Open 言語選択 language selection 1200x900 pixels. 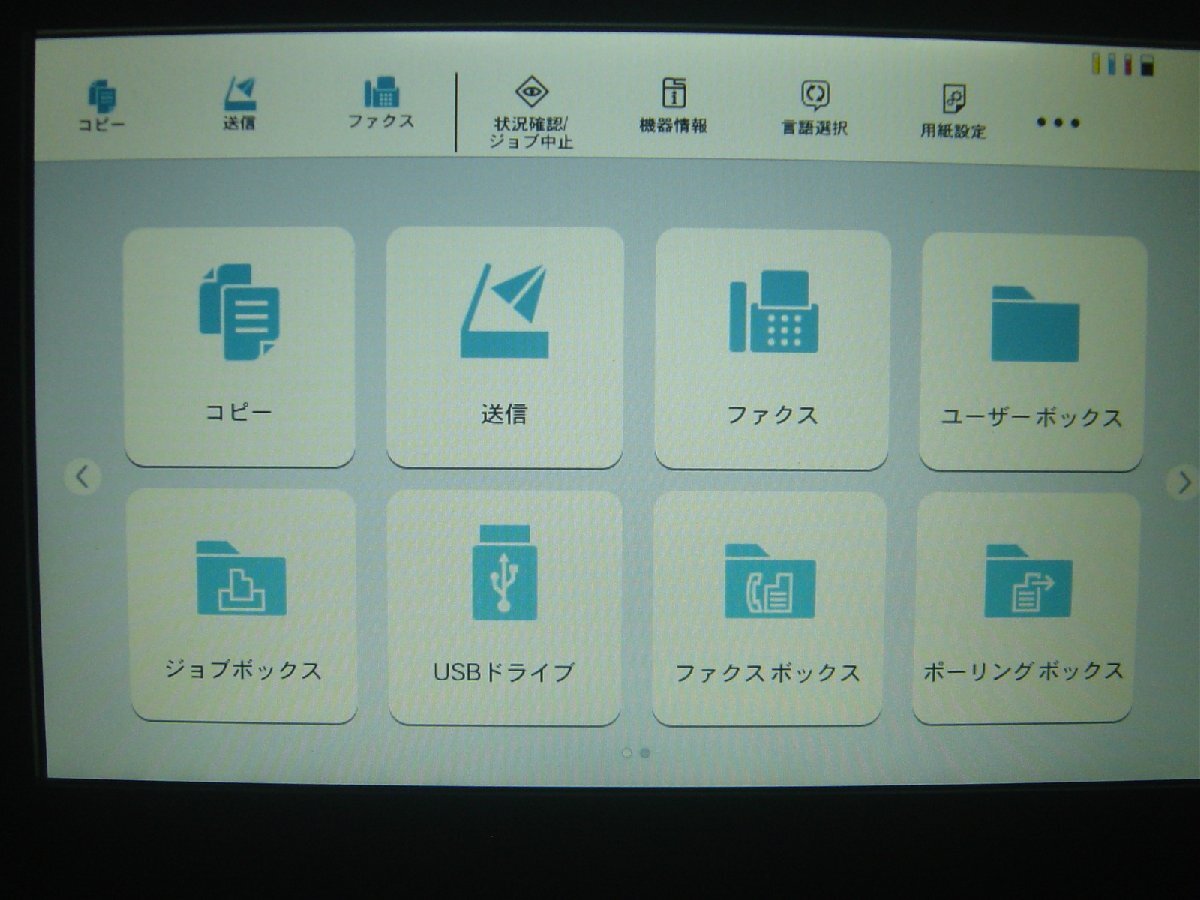tap(815, 108)
